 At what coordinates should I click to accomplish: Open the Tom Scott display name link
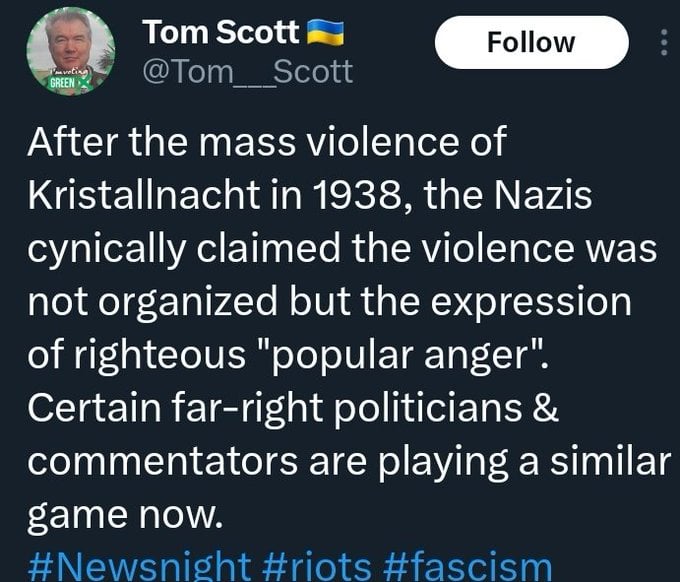pyautogui.click(x=221, y=33)
